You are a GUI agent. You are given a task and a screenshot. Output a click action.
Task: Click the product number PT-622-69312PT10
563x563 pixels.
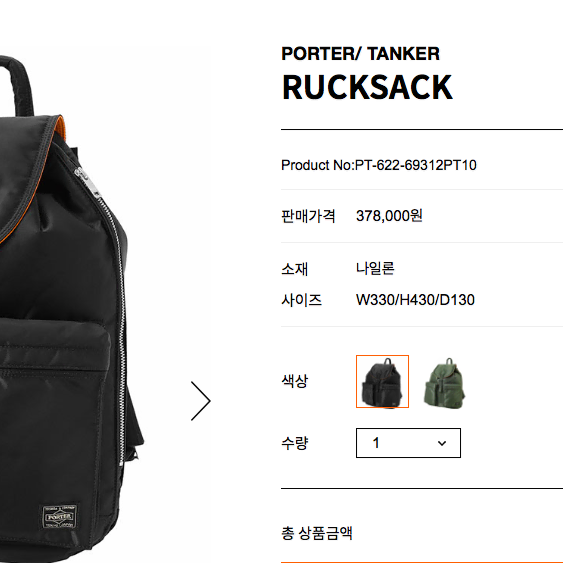(x=416, y=165)
